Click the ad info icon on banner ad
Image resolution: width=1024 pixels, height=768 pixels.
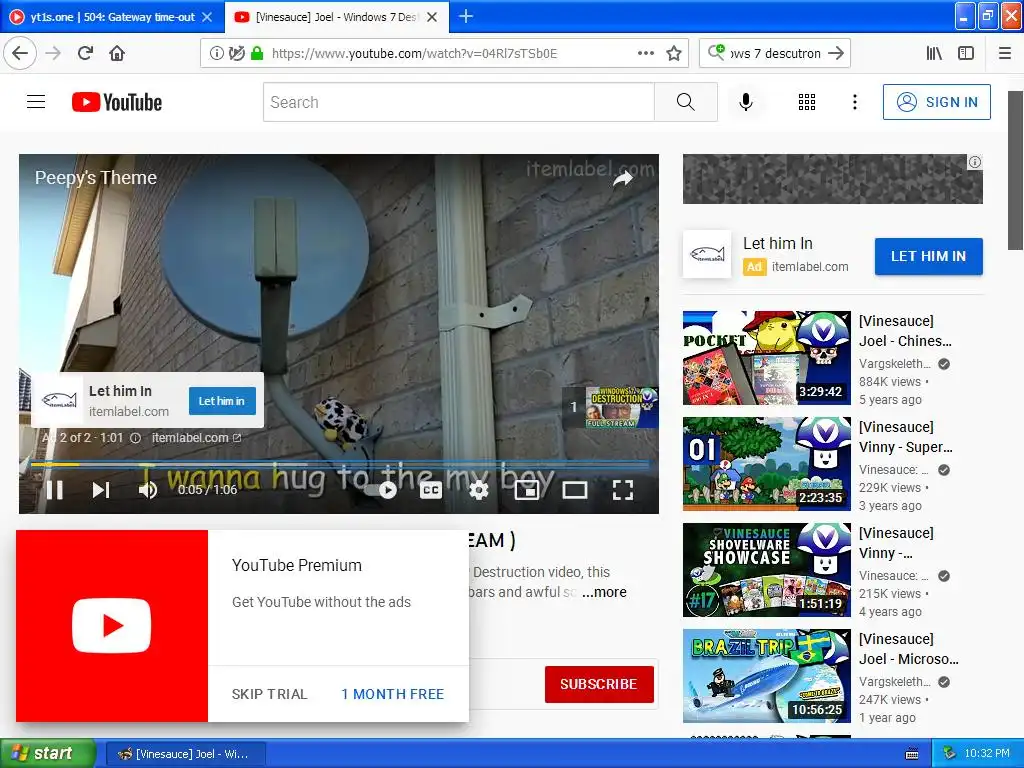tap(974, 162)
